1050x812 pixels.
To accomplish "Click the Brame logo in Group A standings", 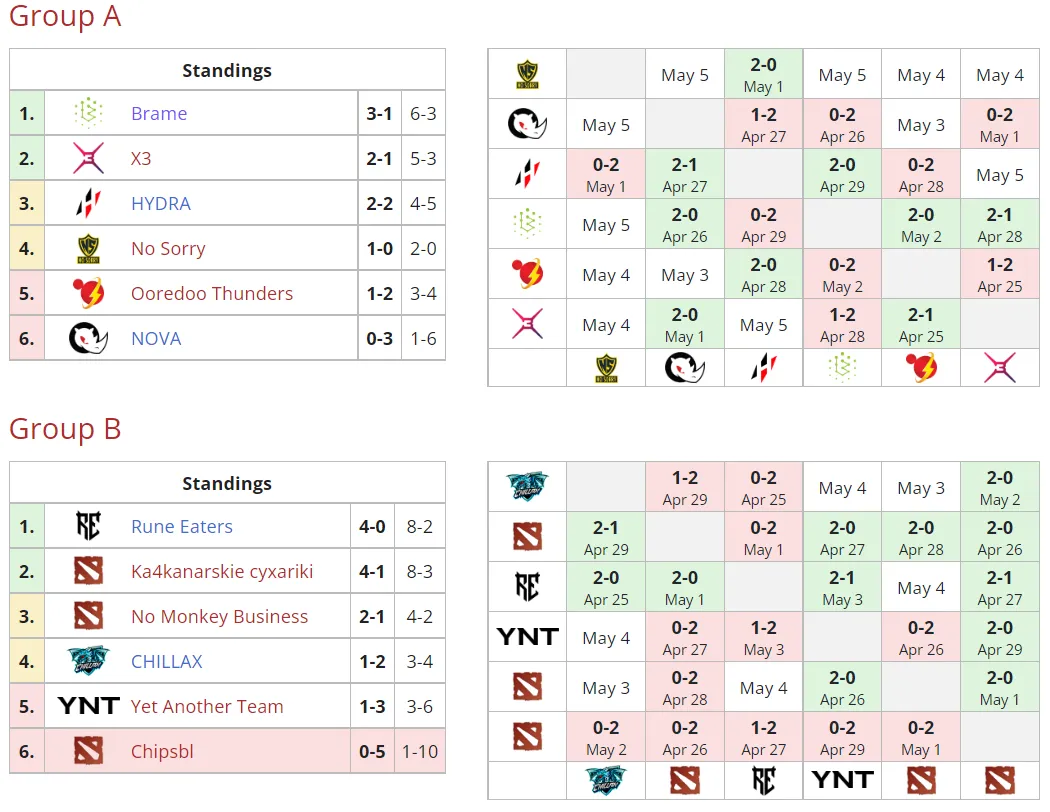I will (88, 113).
